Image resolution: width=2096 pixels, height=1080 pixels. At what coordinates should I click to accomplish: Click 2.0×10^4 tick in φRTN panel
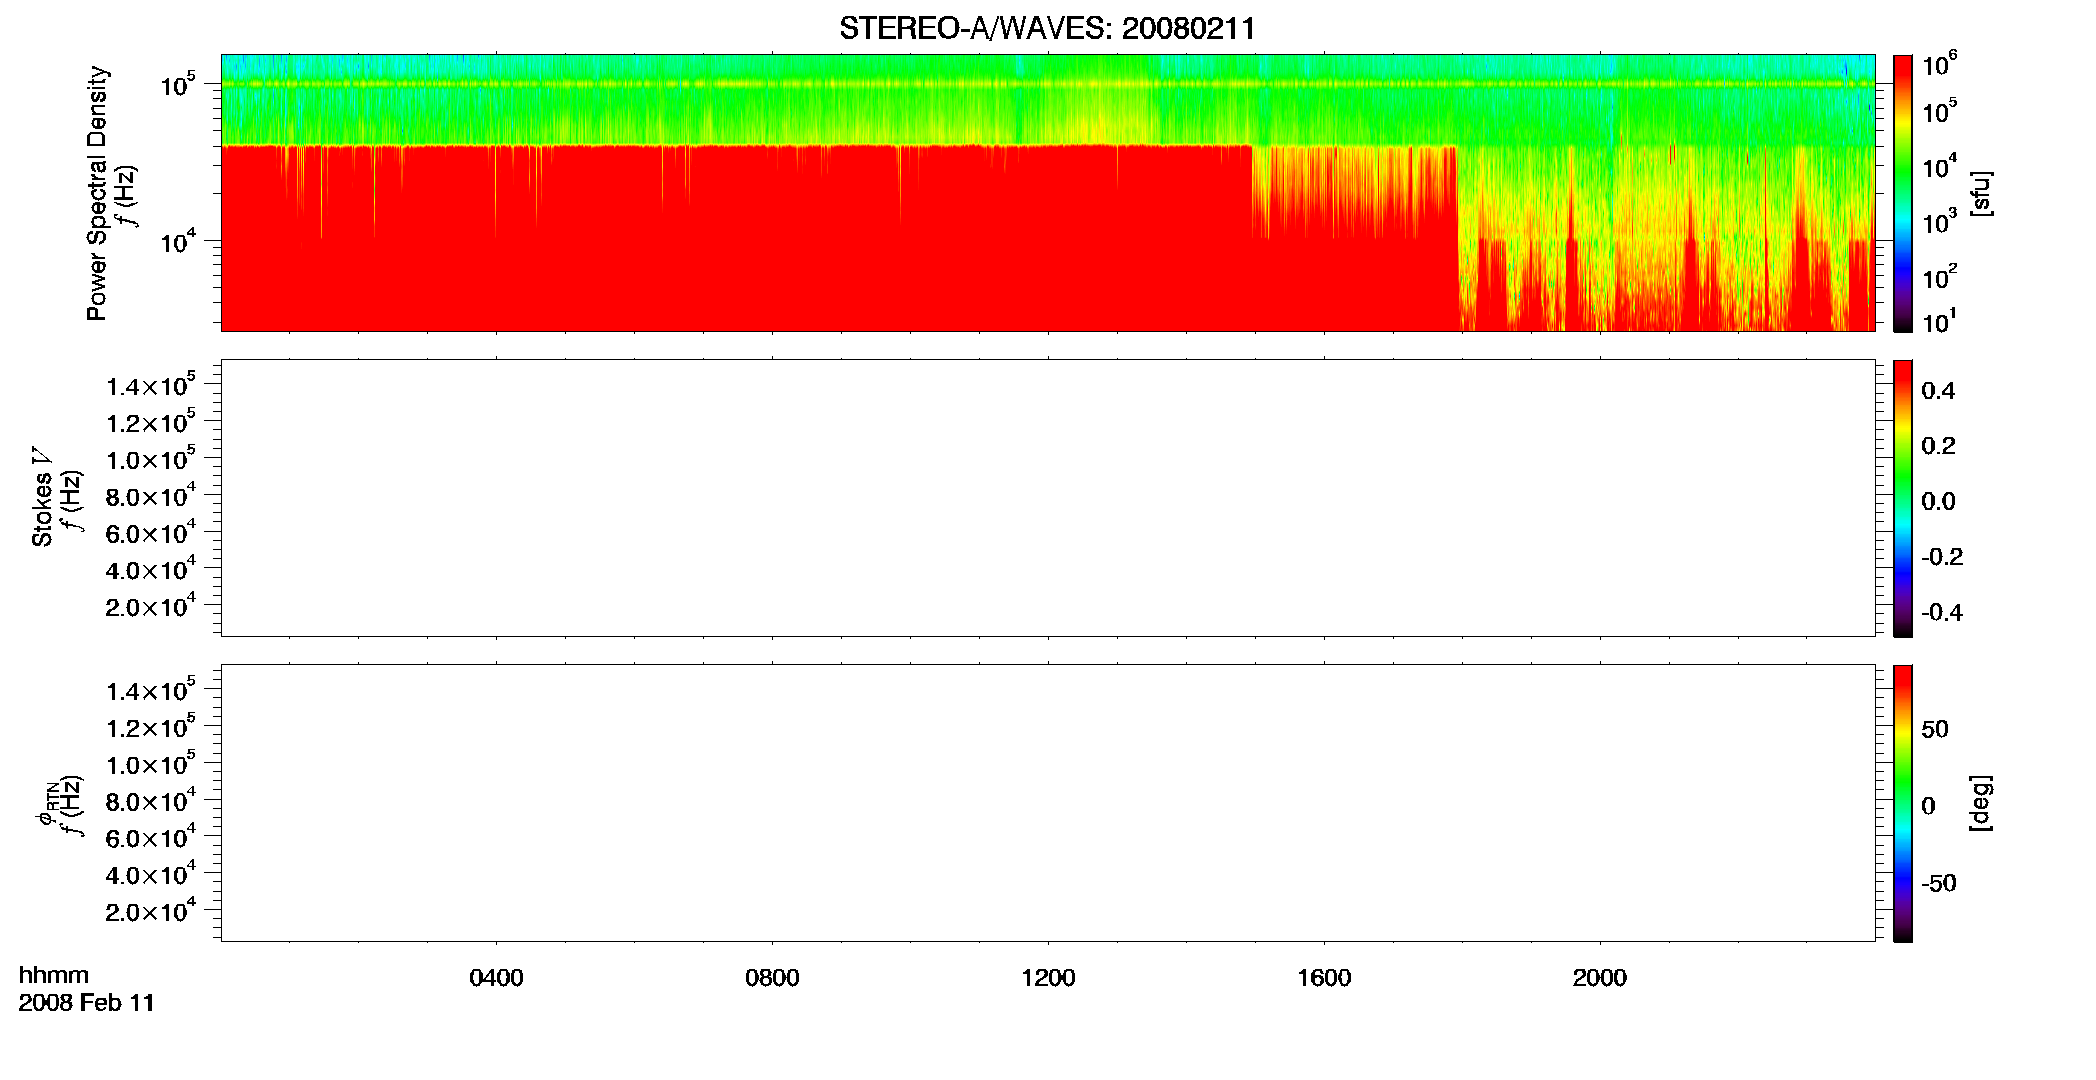(x=151, y=910)
